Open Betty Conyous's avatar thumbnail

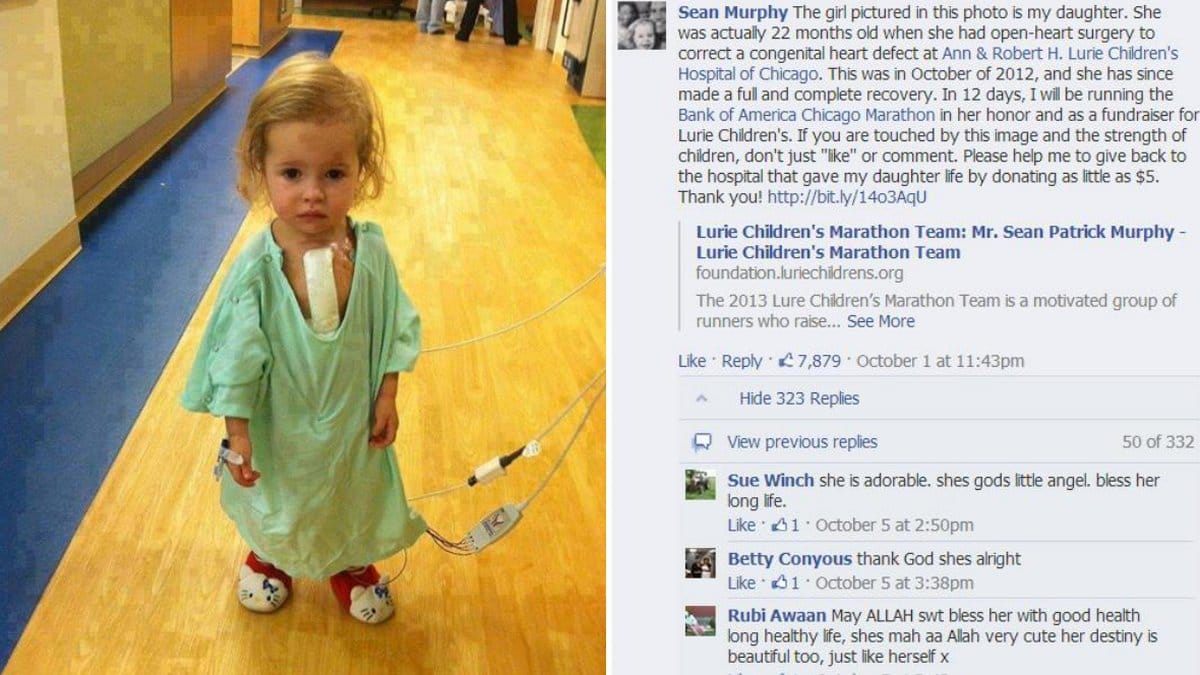coord(700,563)
